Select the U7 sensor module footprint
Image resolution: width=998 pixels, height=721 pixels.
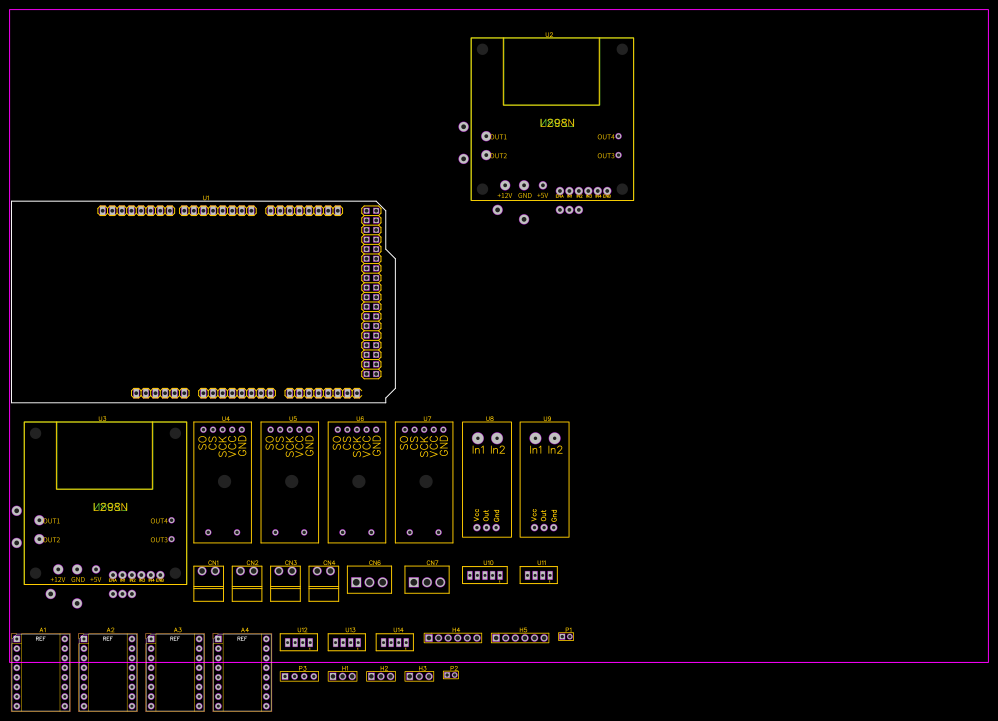(424, 480)
